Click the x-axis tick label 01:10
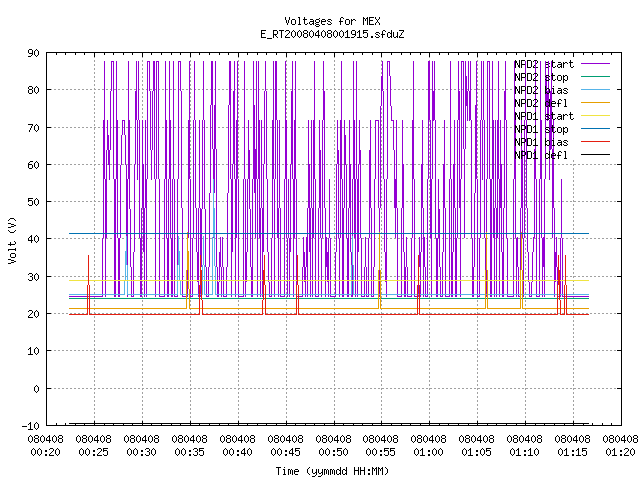Screen dimensions: 640x480 point(524,452)
